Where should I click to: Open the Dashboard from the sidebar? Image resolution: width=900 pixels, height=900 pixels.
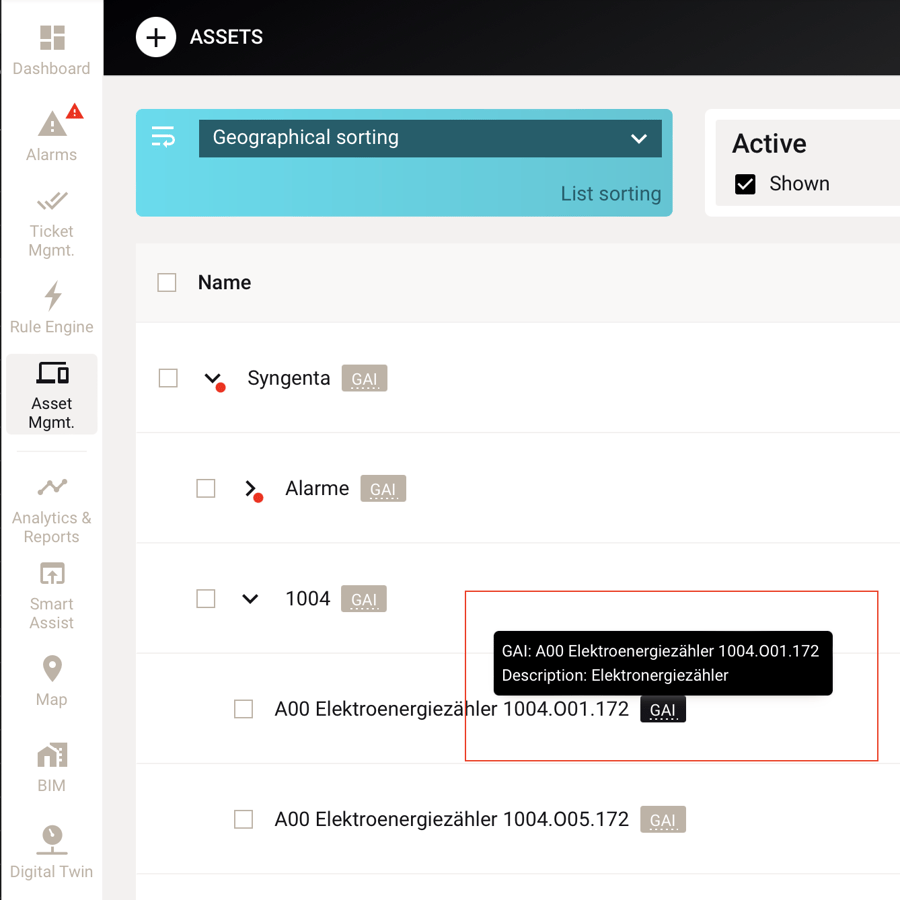[x=52, y=50]
